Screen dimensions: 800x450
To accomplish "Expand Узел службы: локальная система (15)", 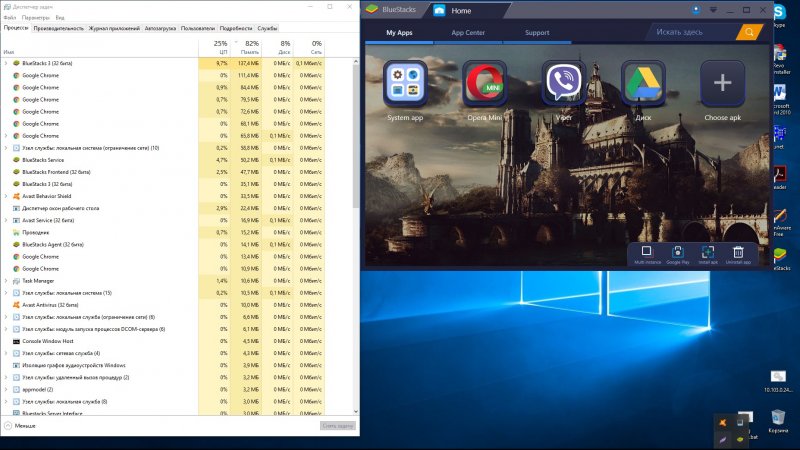I will (x=6, y=293).
